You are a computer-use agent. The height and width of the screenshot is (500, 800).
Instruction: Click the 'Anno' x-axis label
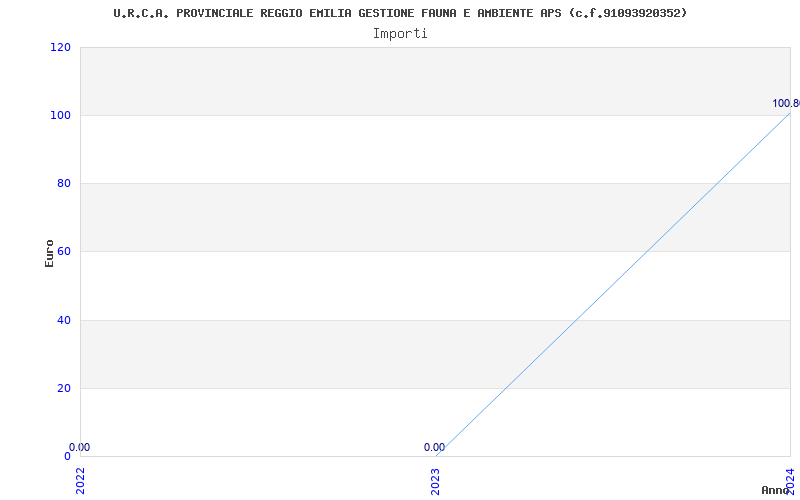pos(775,490)
